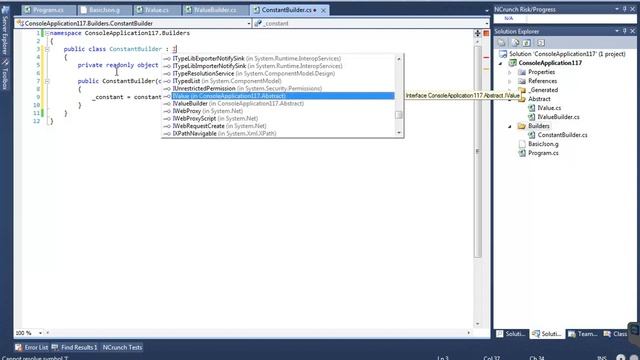Image resolution: width=640 pixels, height=360 pixels.
Task: Click editor horizontal scroll right arrow
Action: [x=469, y=333]
